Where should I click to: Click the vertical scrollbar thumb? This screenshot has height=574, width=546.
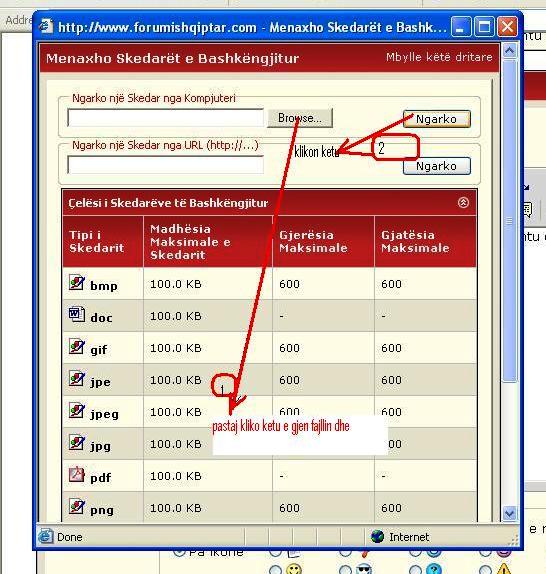[x=510, y=221]
